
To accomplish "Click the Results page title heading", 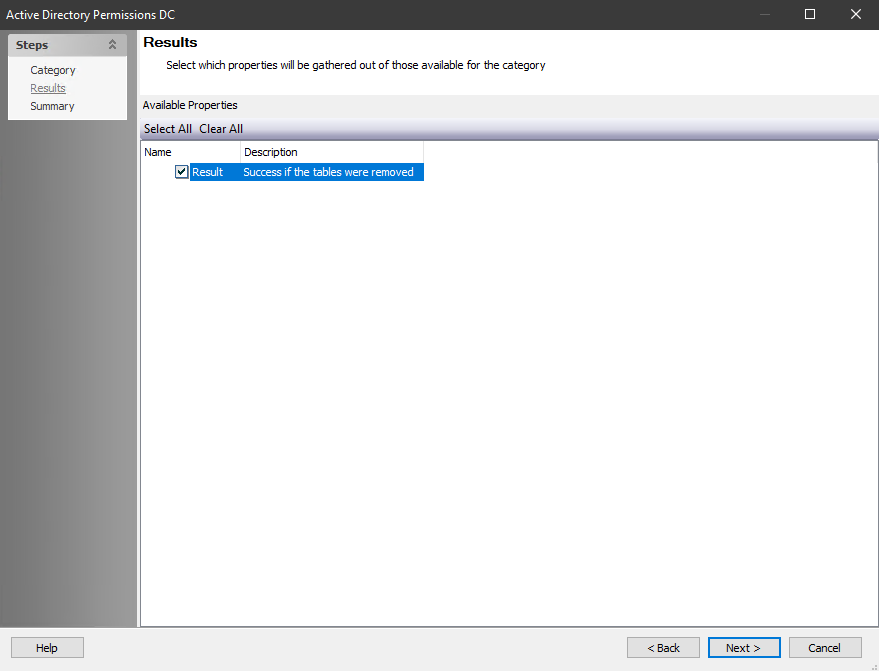I will [169, 42].
